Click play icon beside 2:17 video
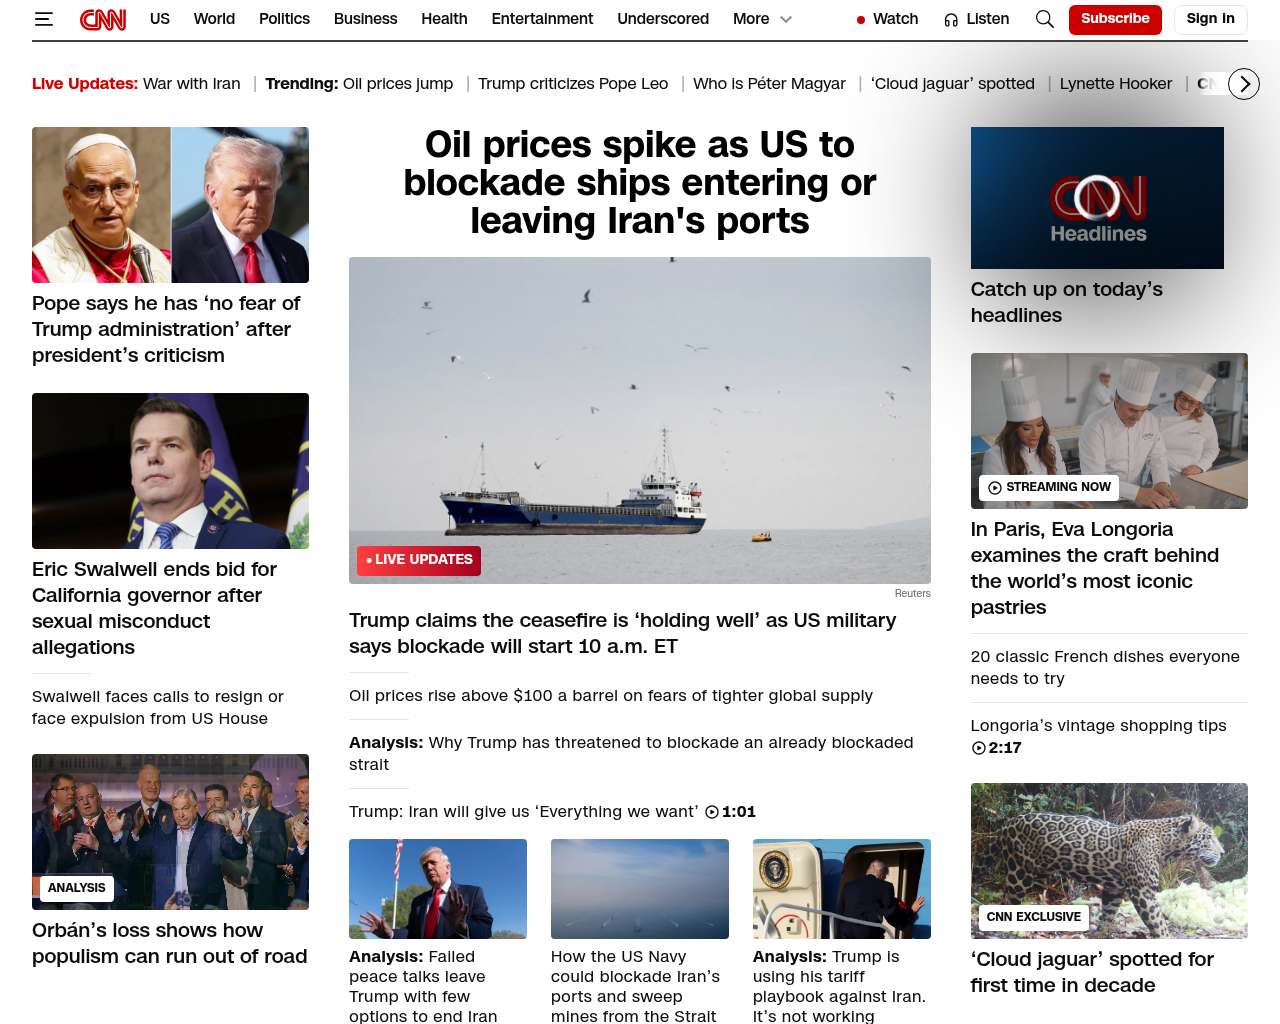Viewport: 1280px width, 1024px height. point(979,748)
